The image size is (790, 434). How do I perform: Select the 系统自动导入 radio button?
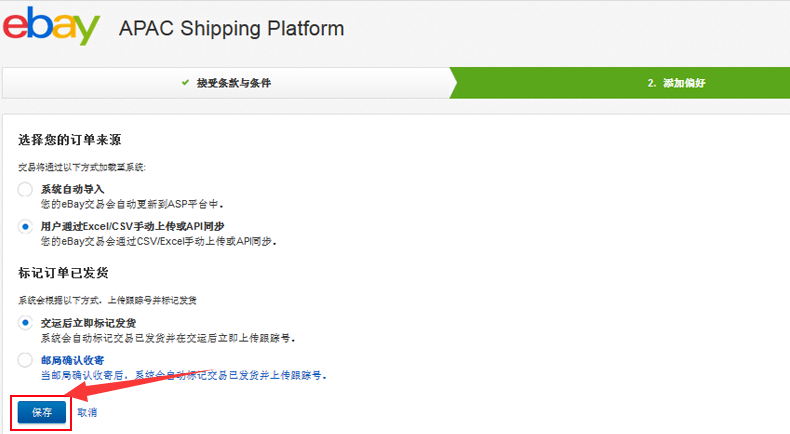25,189
